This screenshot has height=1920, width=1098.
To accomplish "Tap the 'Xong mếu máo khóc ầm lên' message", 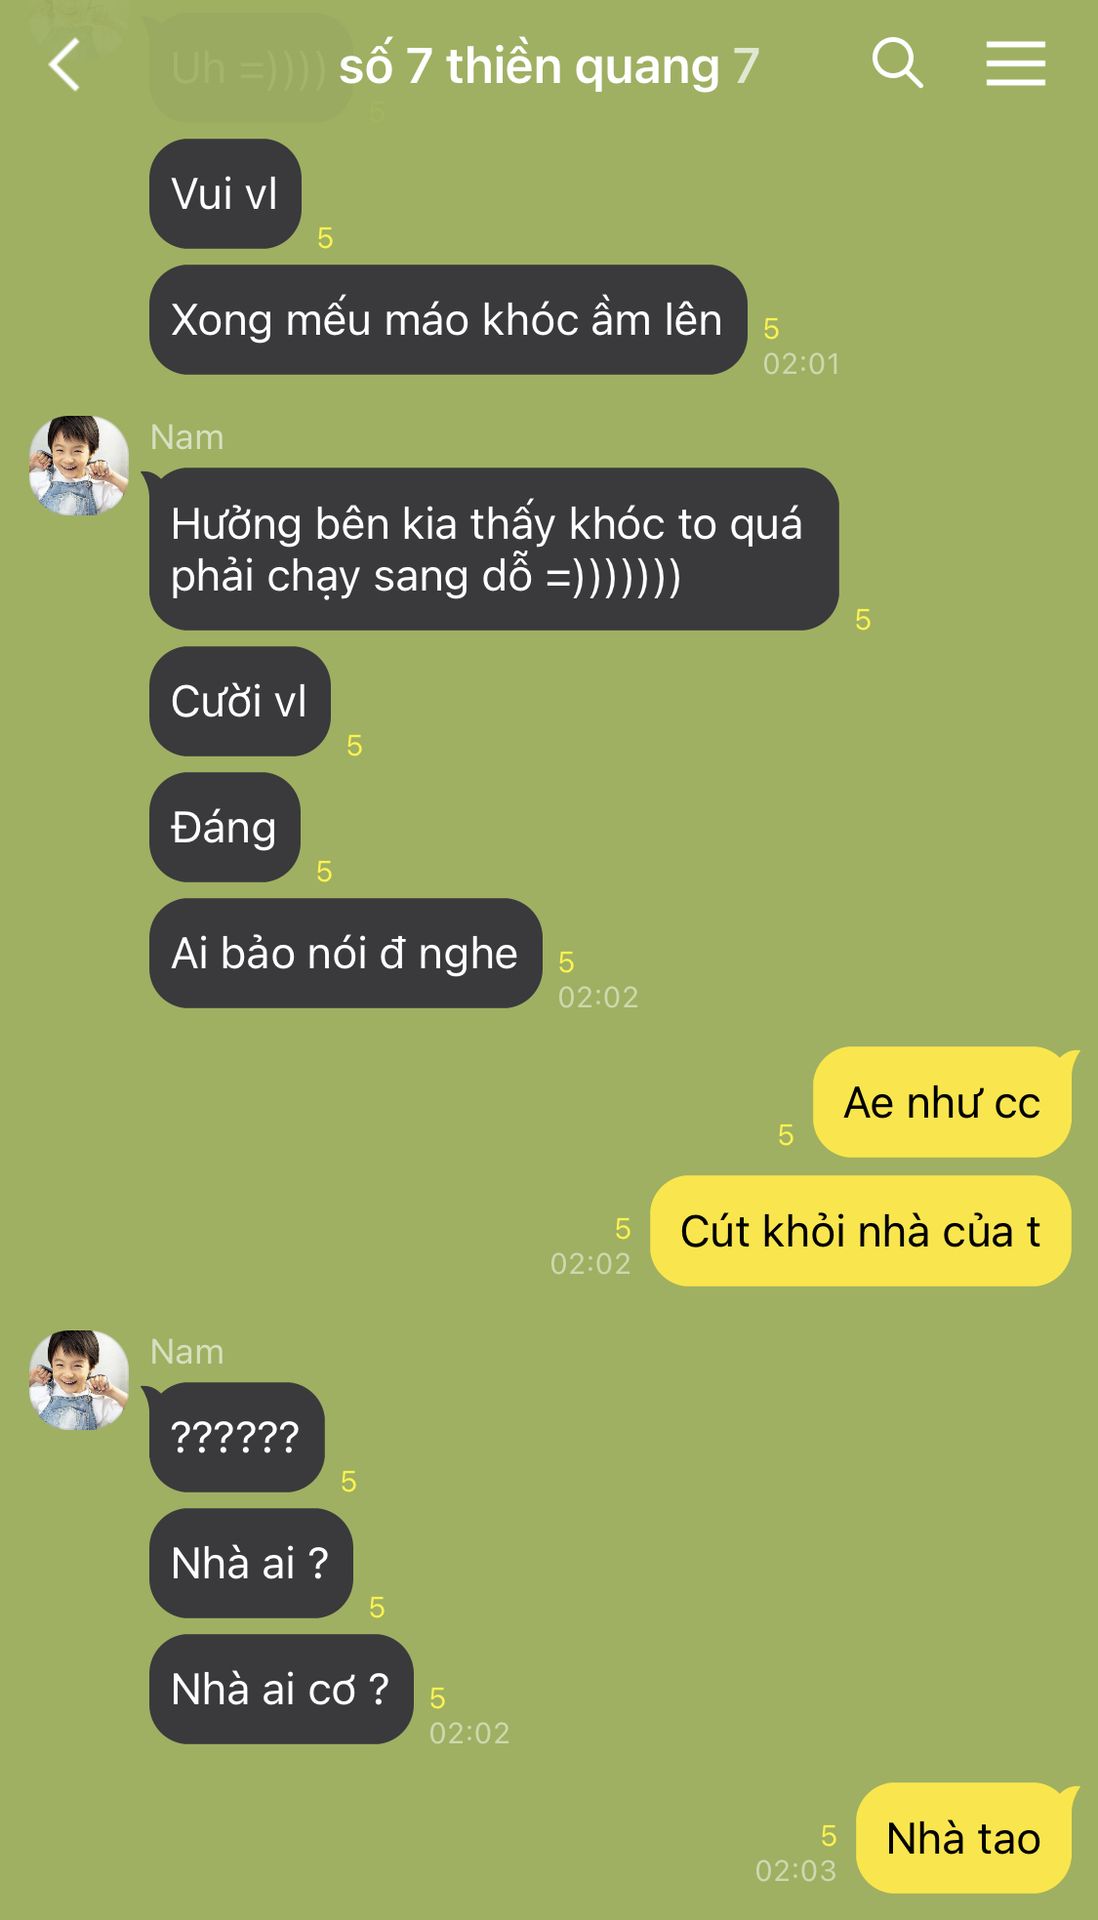I will click(448, 320).
